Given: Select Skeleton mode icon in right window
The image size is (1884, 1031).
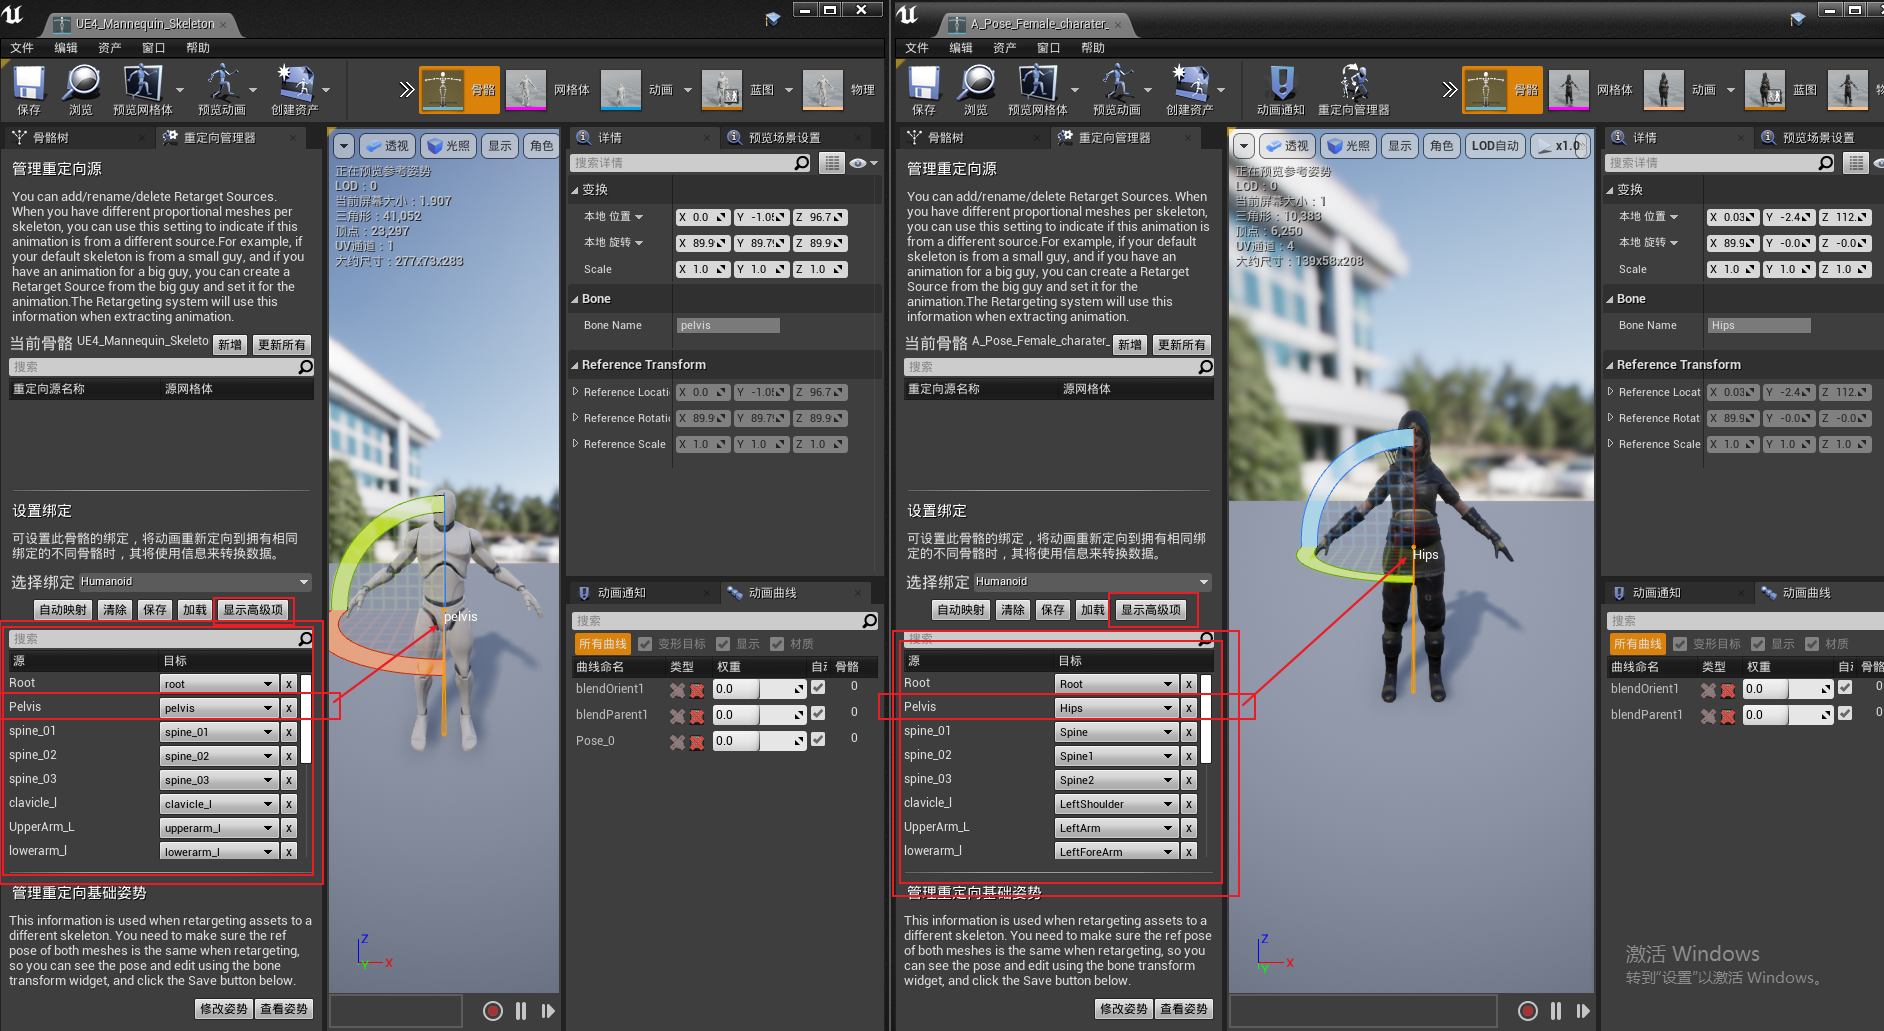Looking at the screenshot, I should [x=1502, y=90].
